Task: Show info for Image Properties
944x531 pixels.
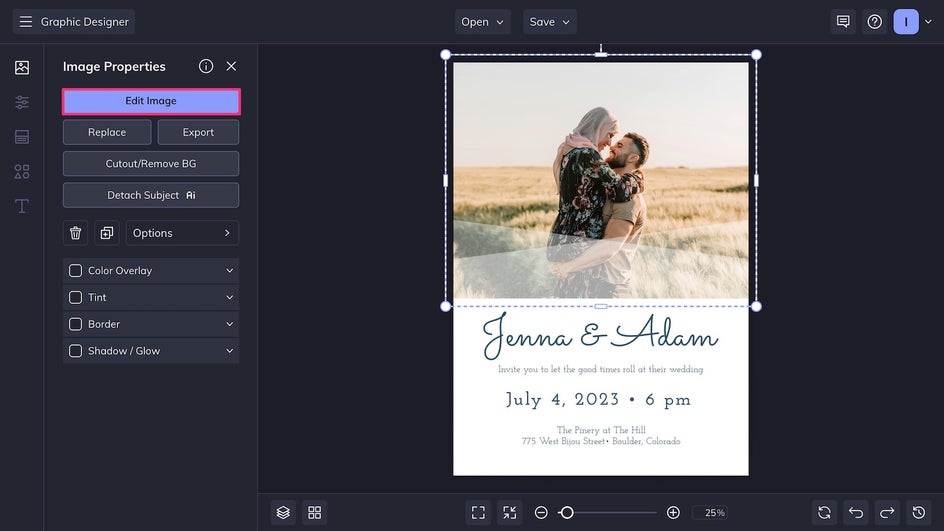Action: click(206, 66)
